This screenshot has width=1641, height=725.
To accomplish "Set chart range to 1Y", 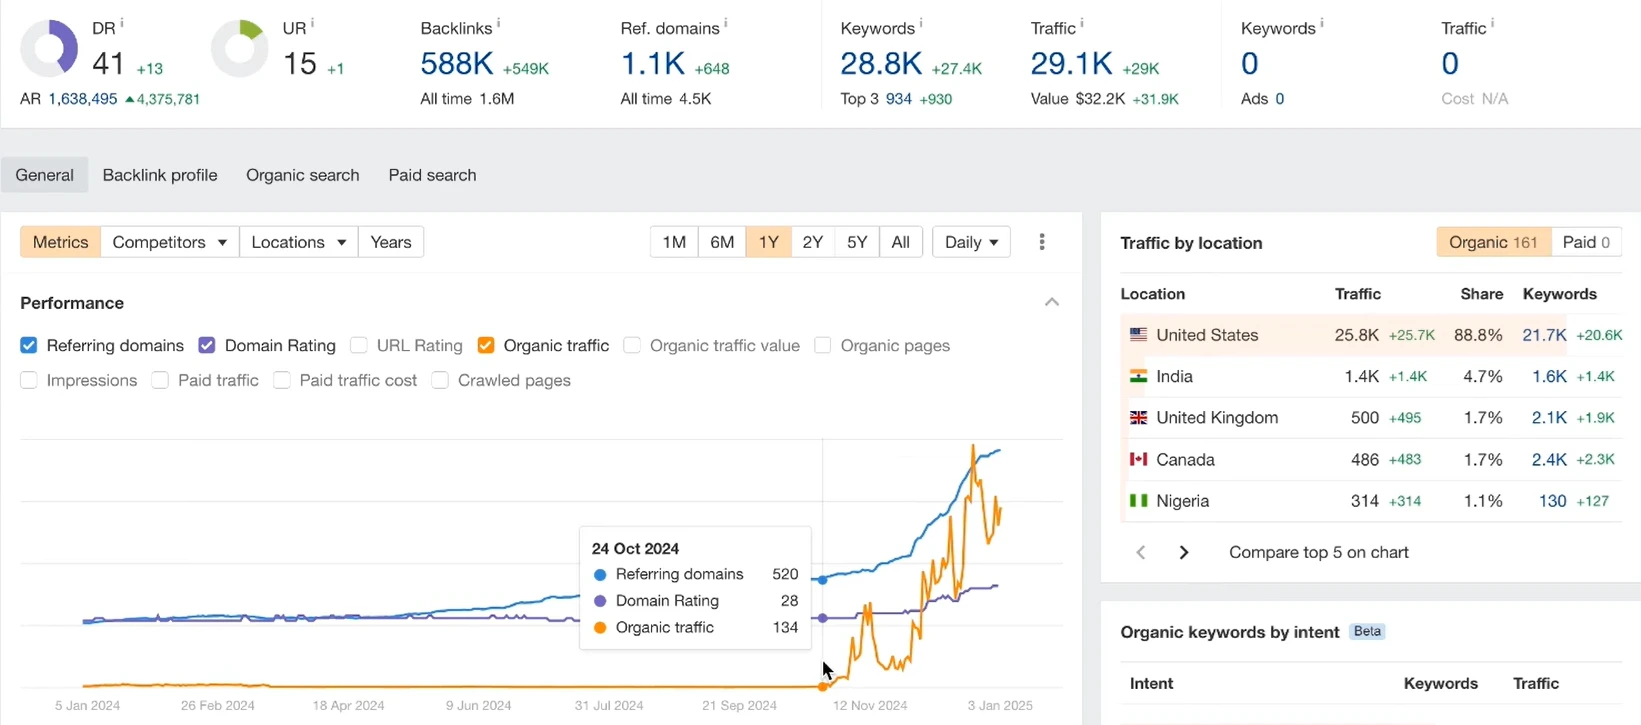I will pos(768,242).
